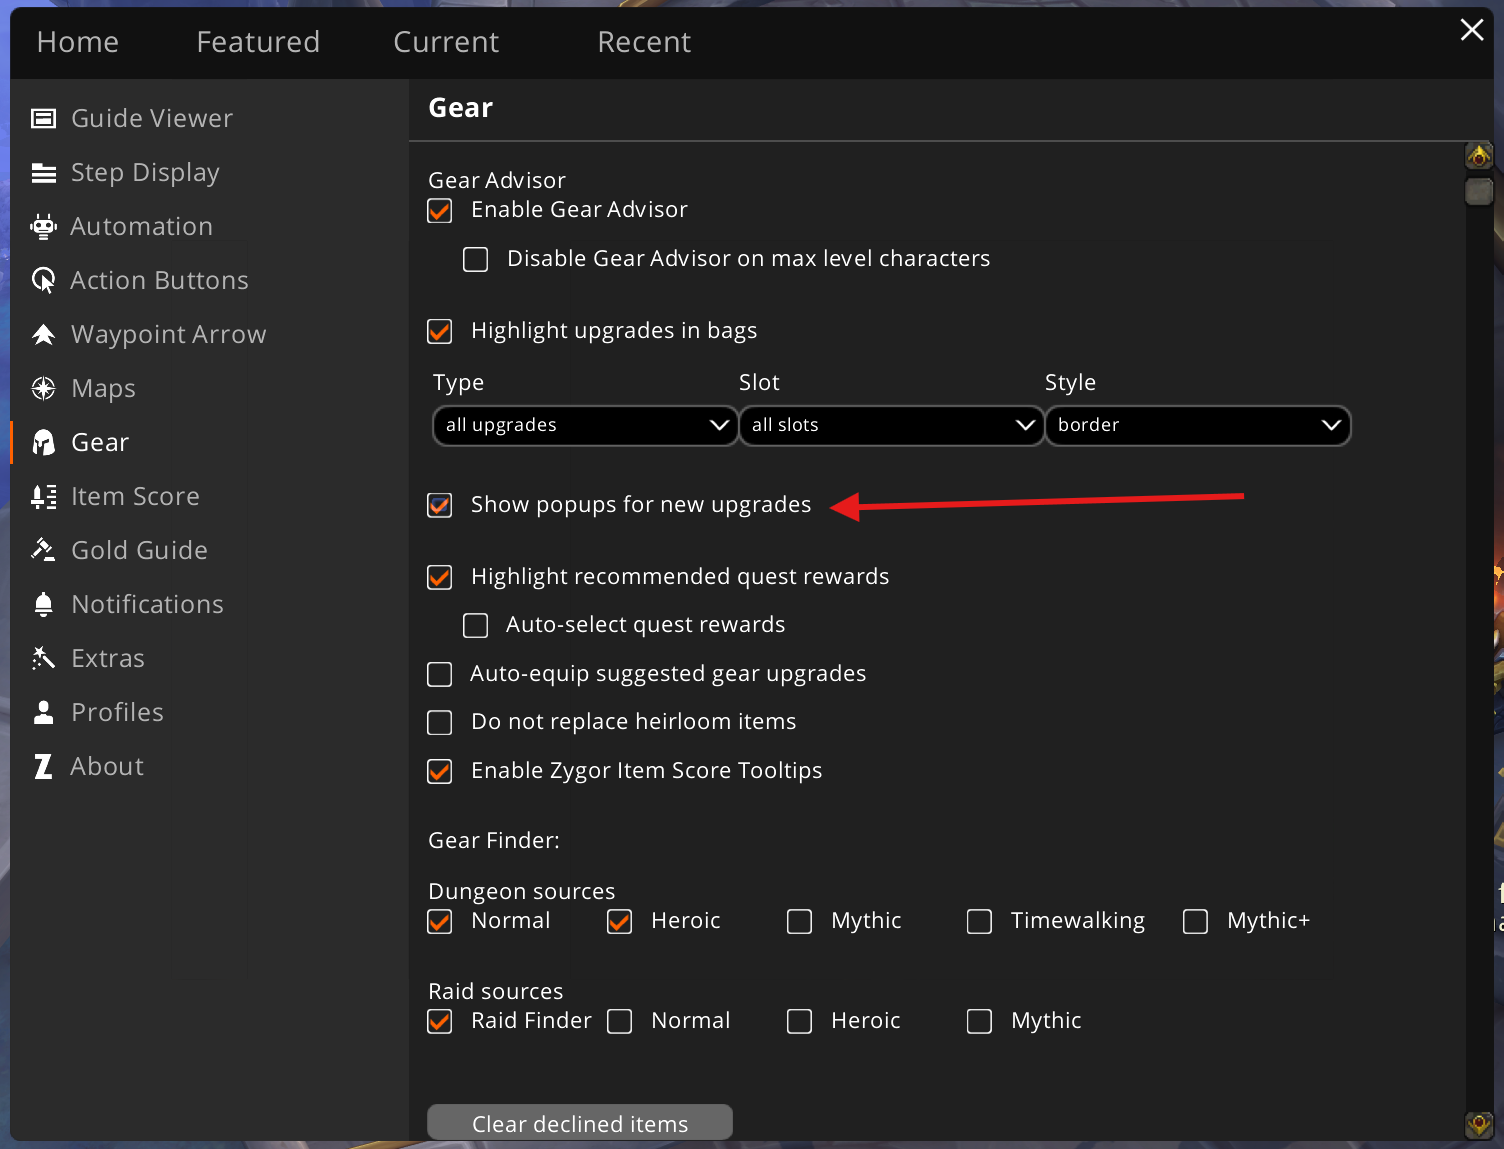Click the Guide Viewer sidebar icon
This screenshot has height=1149, width=1504.
[43, 119]
